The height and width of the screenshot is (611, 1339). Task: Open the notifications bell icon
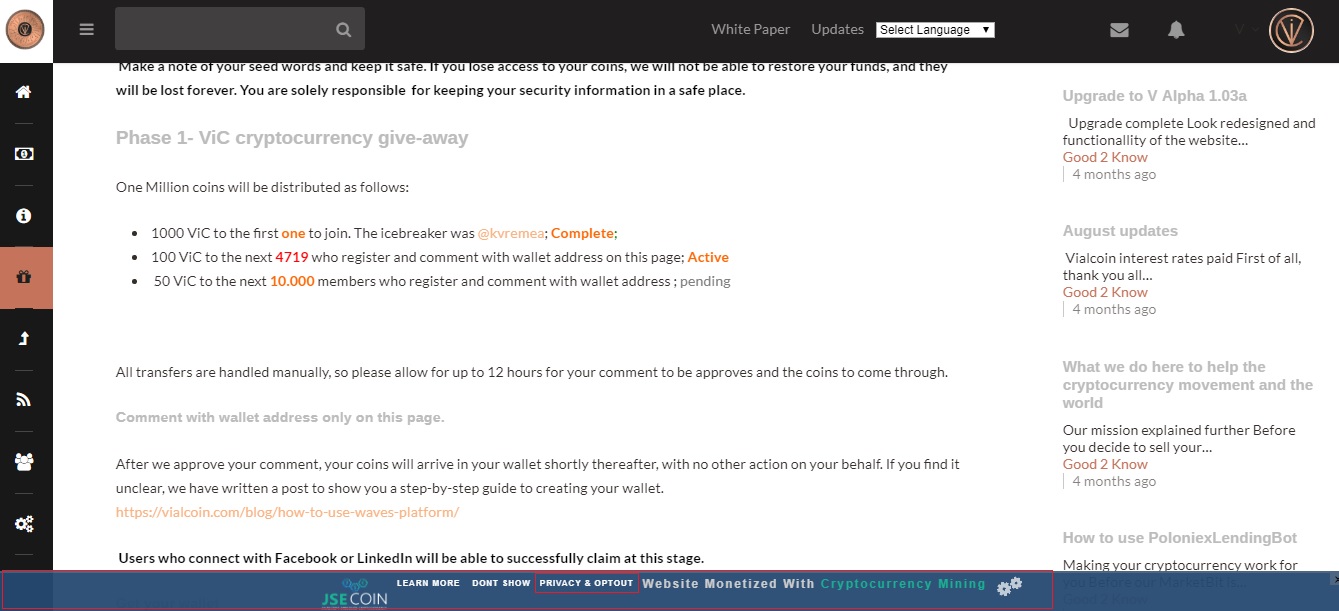(1176, 30)
